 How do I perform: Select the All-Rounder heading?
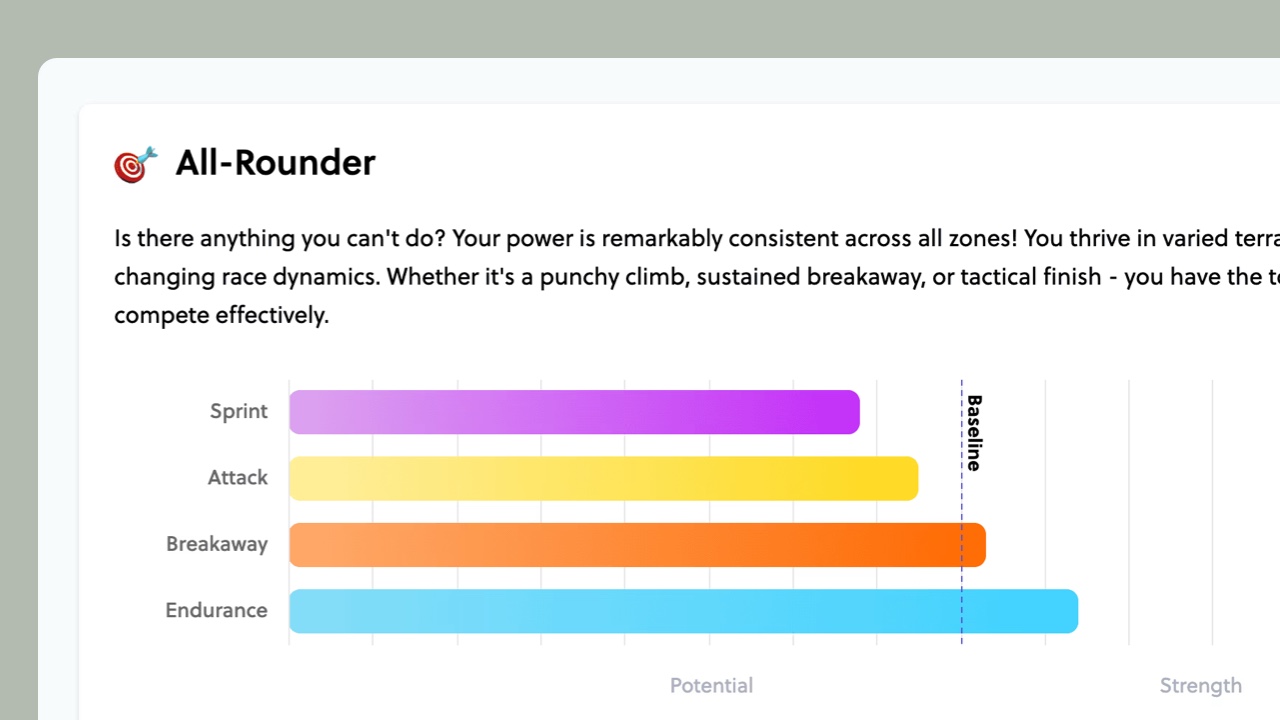click(275, 163)
